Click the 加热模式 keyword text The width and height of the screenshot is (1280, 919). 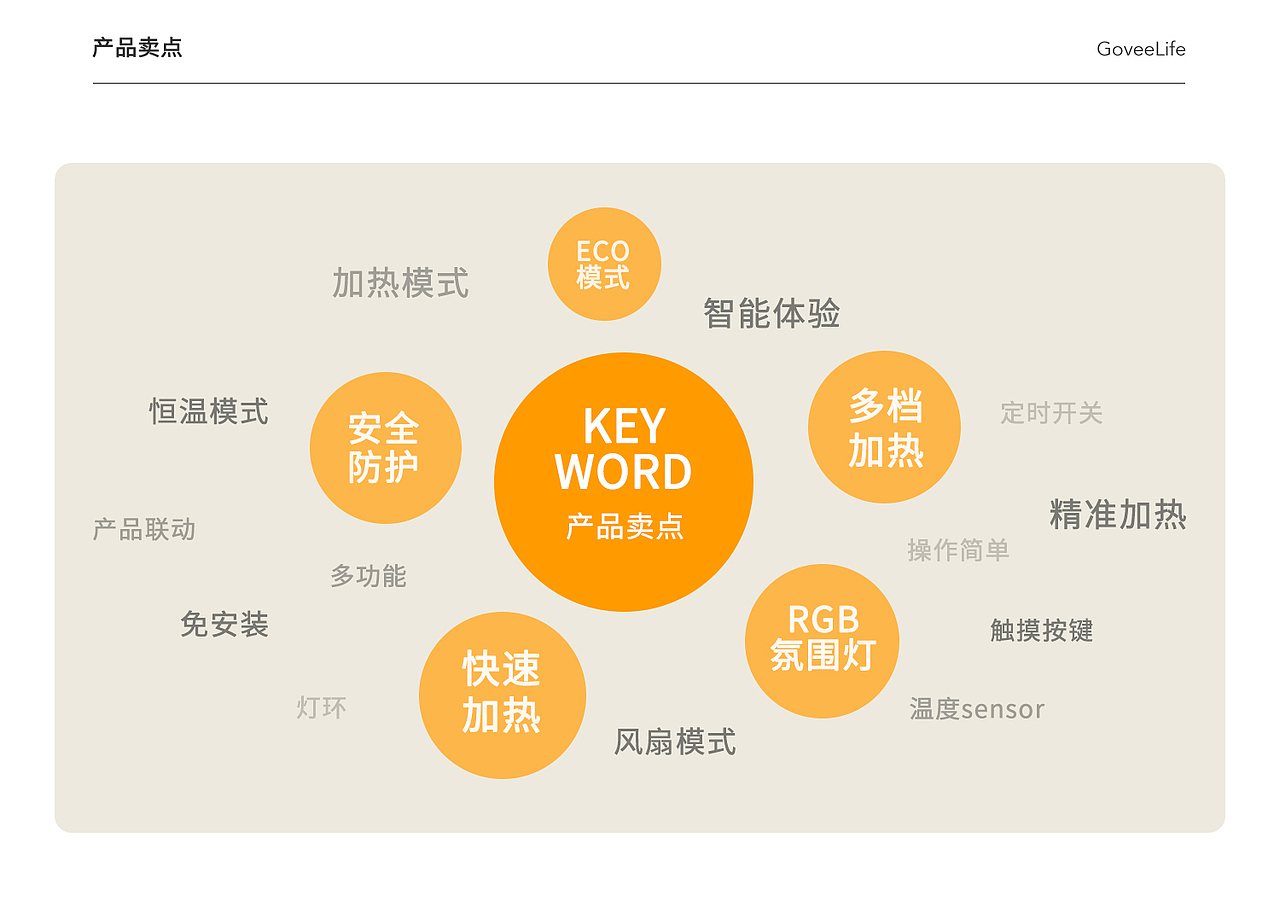400,283
